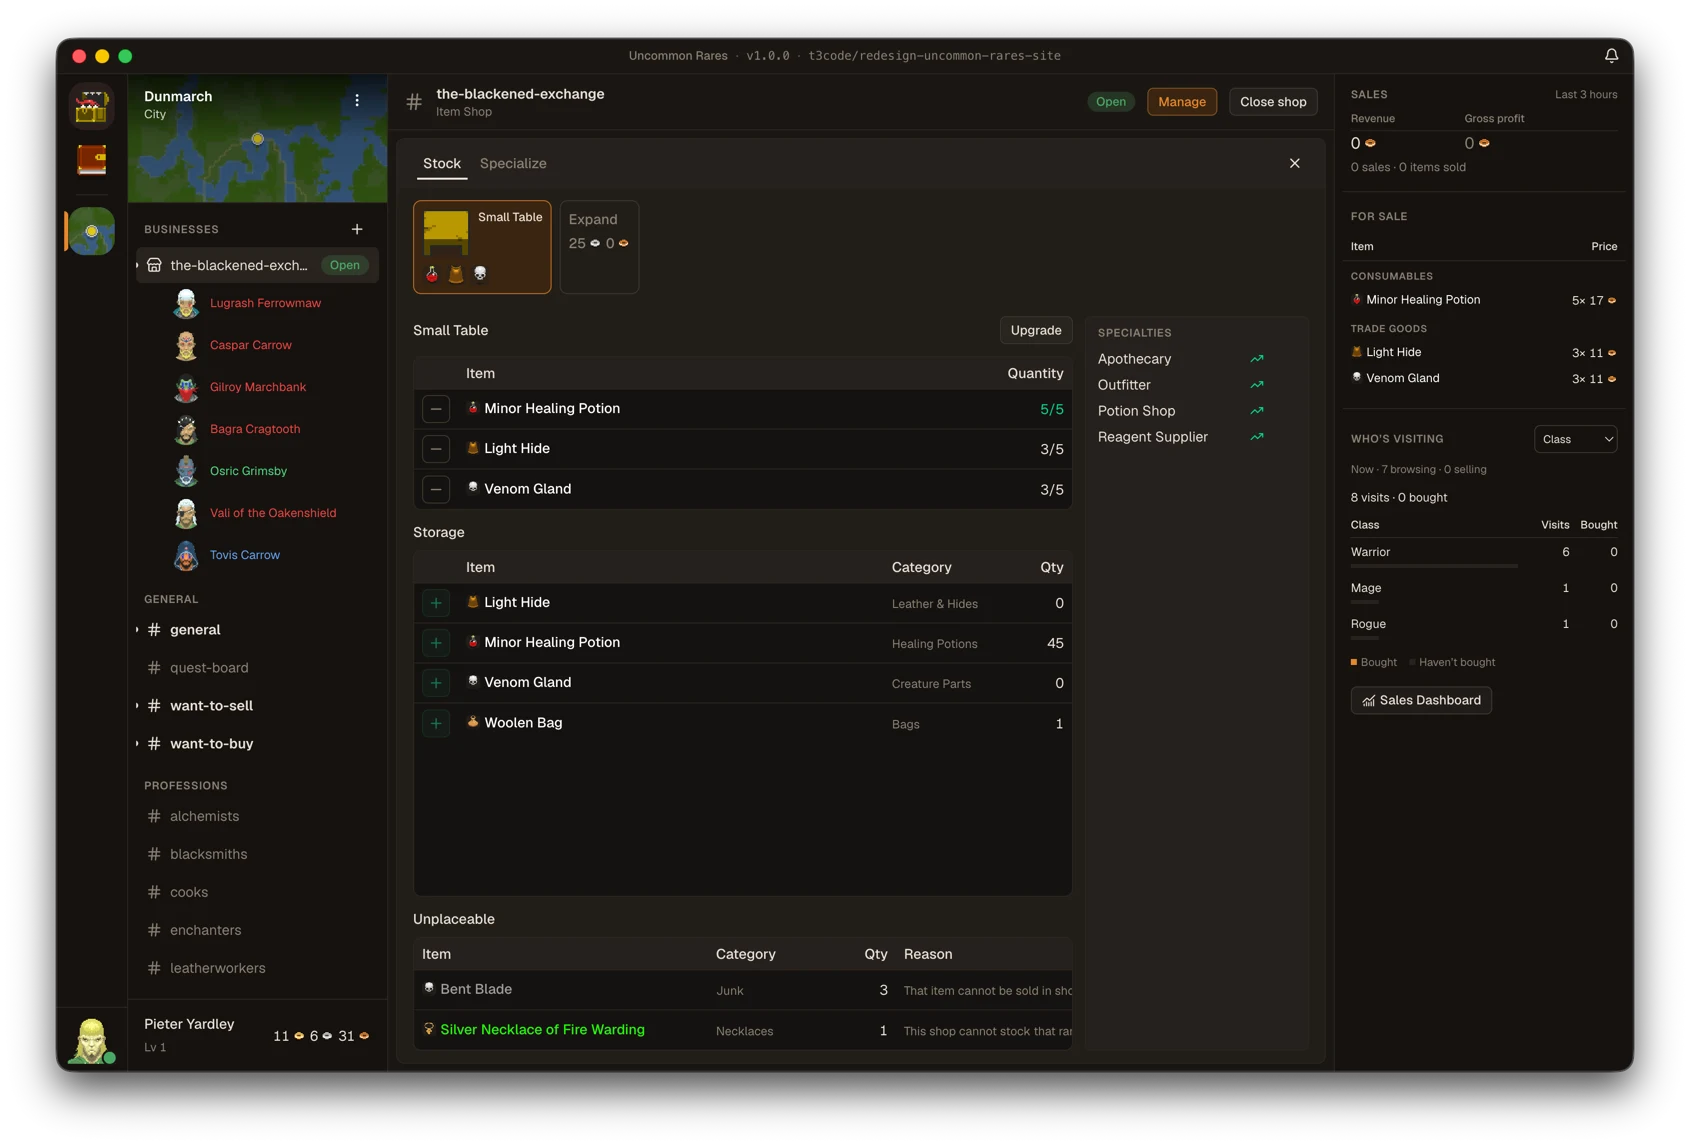Select the Small Table thumbnail card
The height and width of the screenshot is (1146, 1690).
click(x=482, y=247)
